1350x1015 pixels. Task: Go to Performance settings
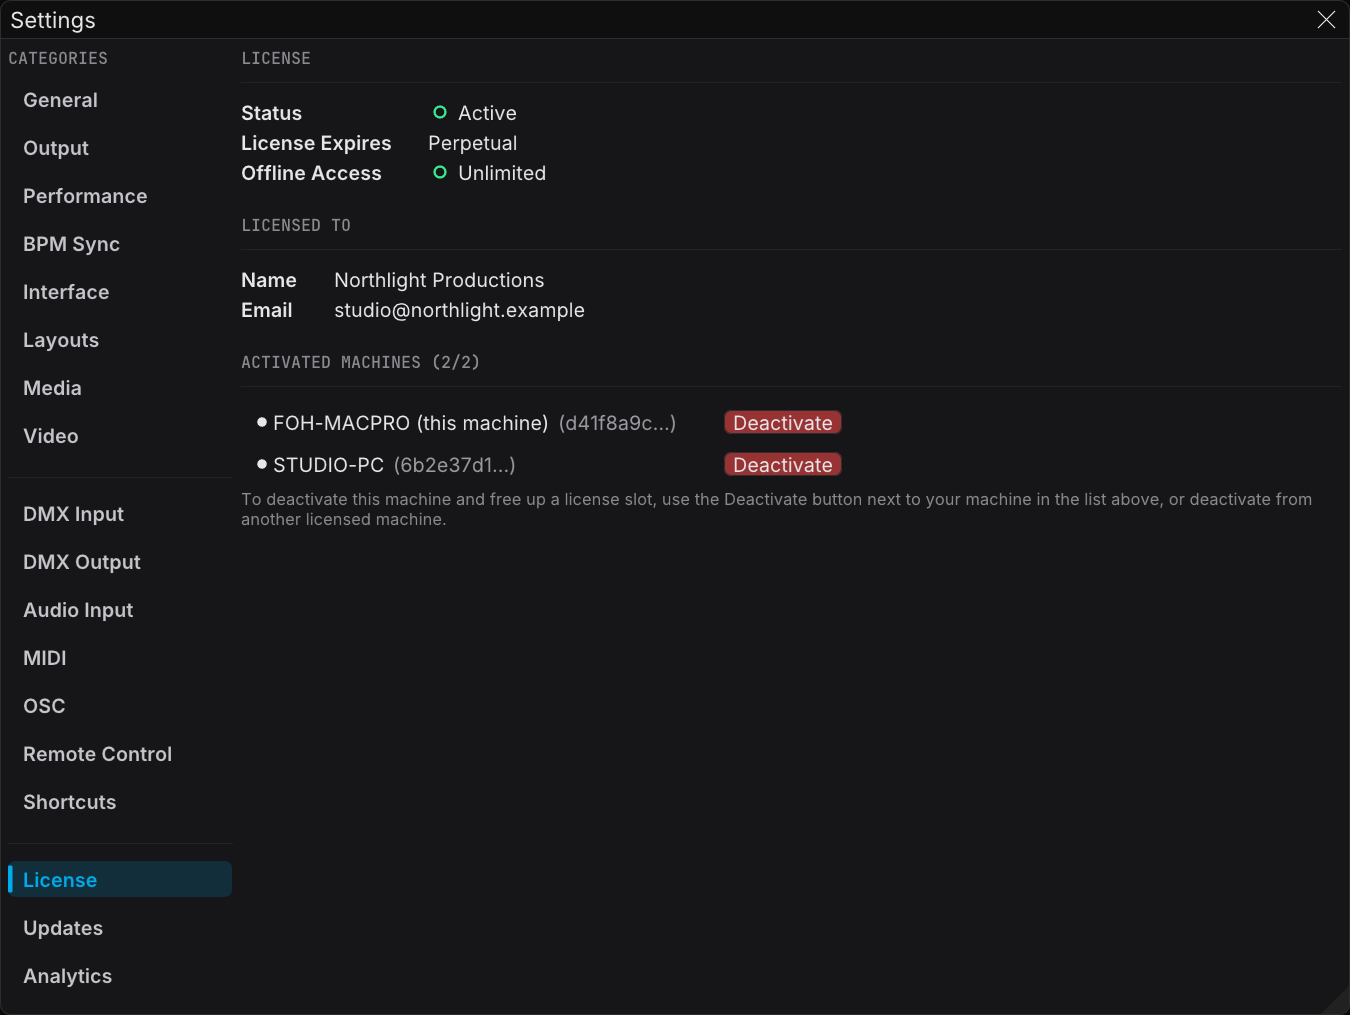click(120, 196)
